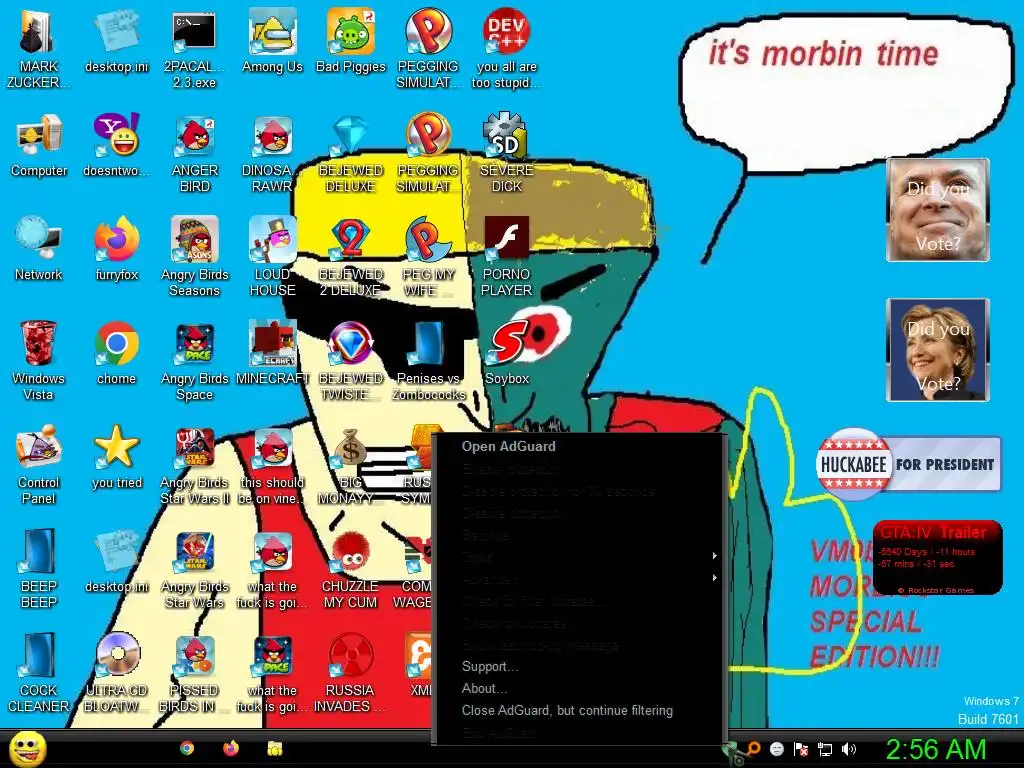The width and height of the screenshot is (1024, 768).
Task: Launch the Bad Piggies game icon
Action: click(351, 42)
